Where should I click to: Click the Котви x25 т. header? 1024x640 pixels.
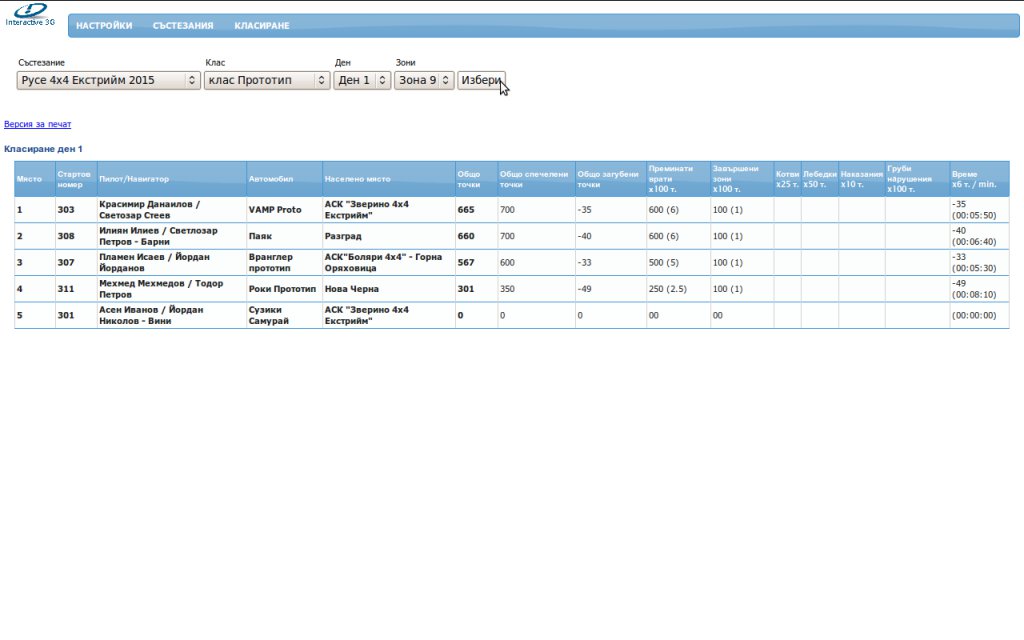tap(787, 179)
